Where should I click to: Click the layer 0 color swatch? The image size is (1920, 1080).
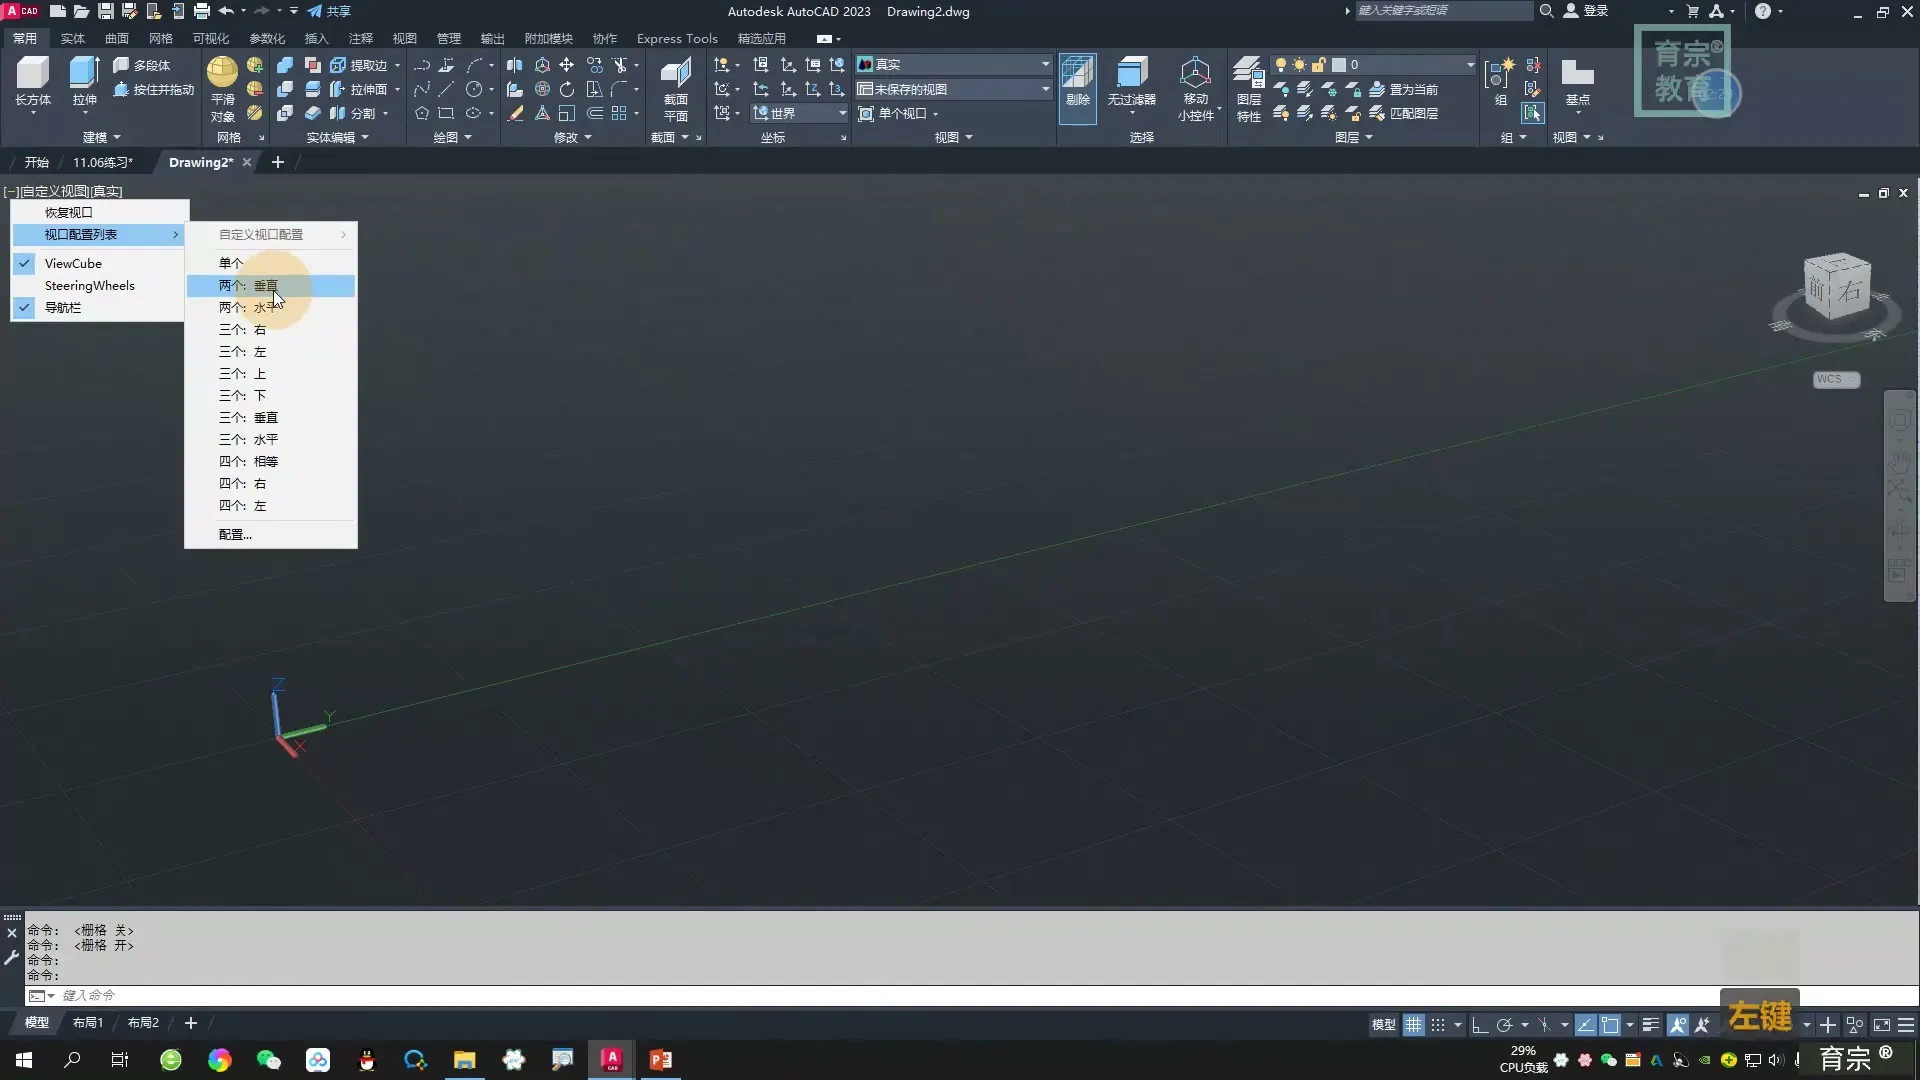pos(1339,64)
